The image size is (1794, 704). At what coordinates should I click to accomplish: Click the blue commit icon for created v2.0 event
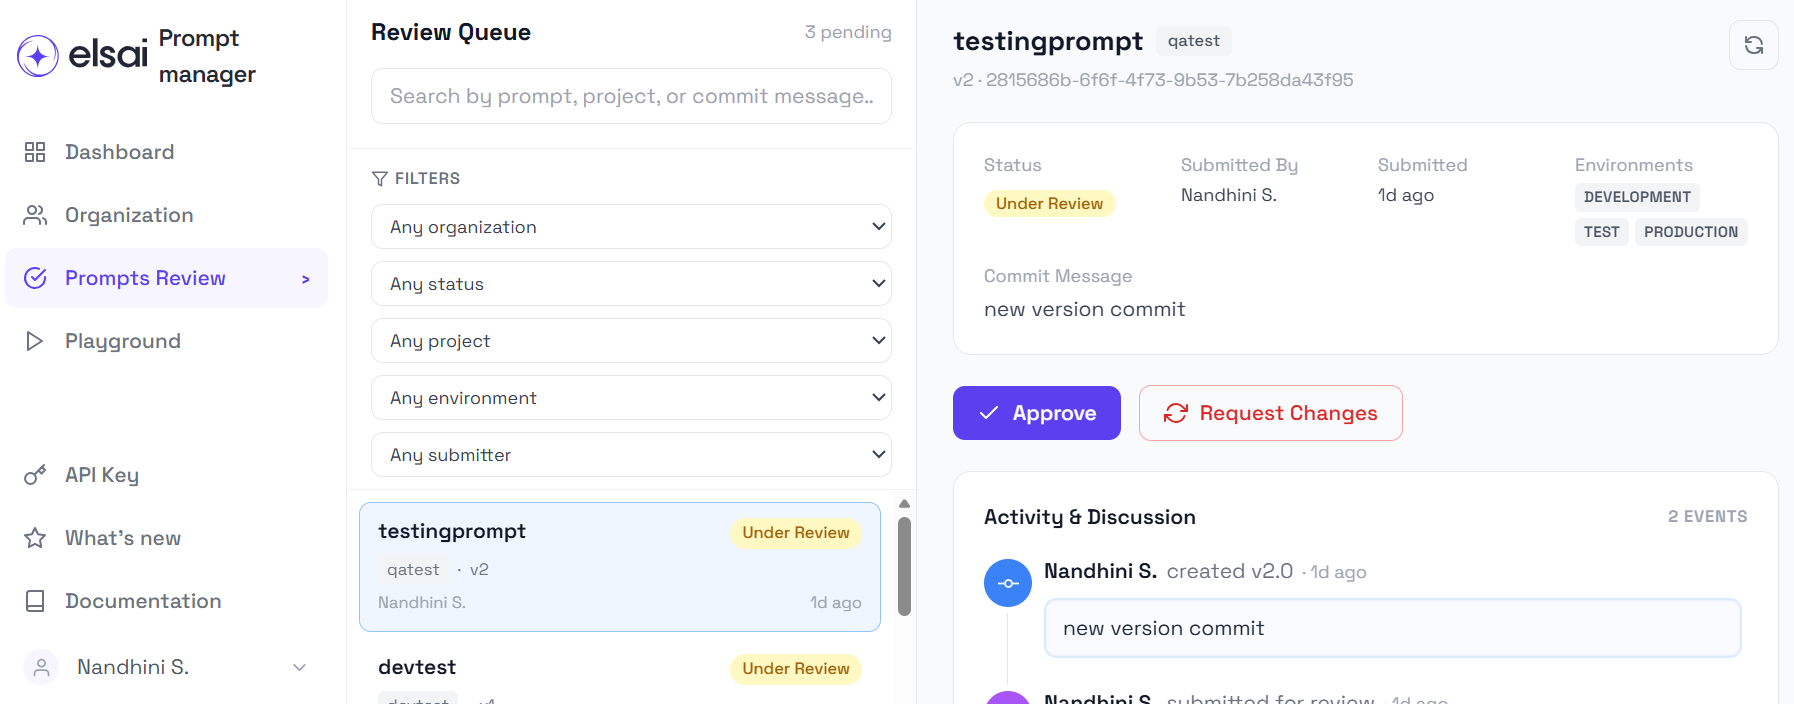tap(1008, 583)
